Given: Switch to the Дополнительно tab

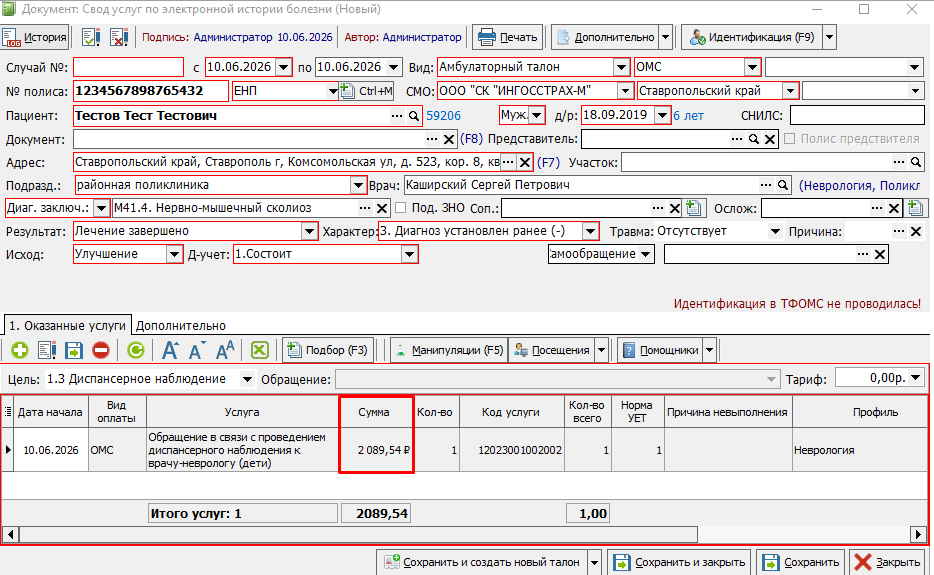Looking at the screenshot, I should pyautogui.click(x=181, y=326).
